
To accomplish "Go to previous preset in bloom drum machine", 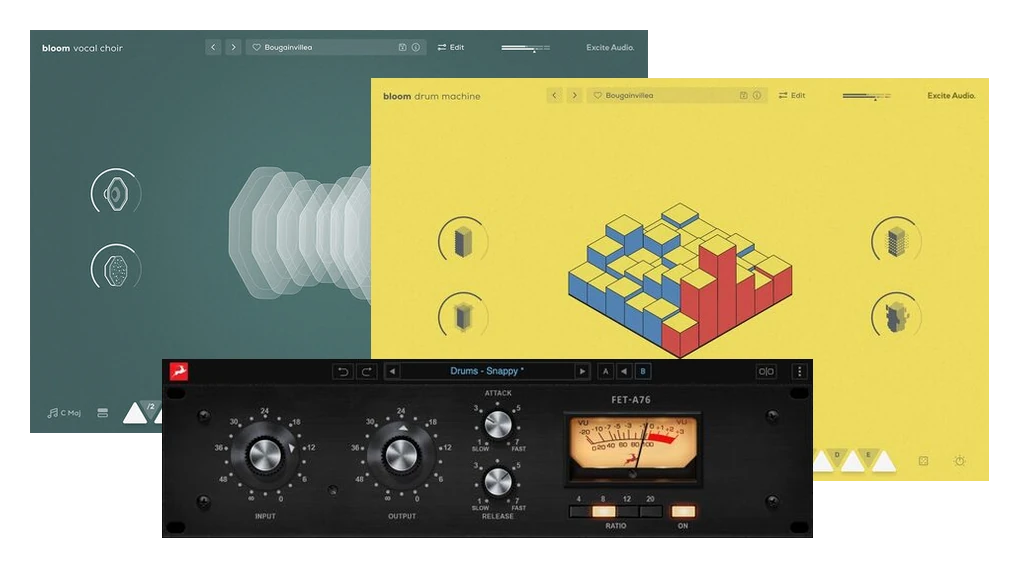I will click(x=554, y=96).
